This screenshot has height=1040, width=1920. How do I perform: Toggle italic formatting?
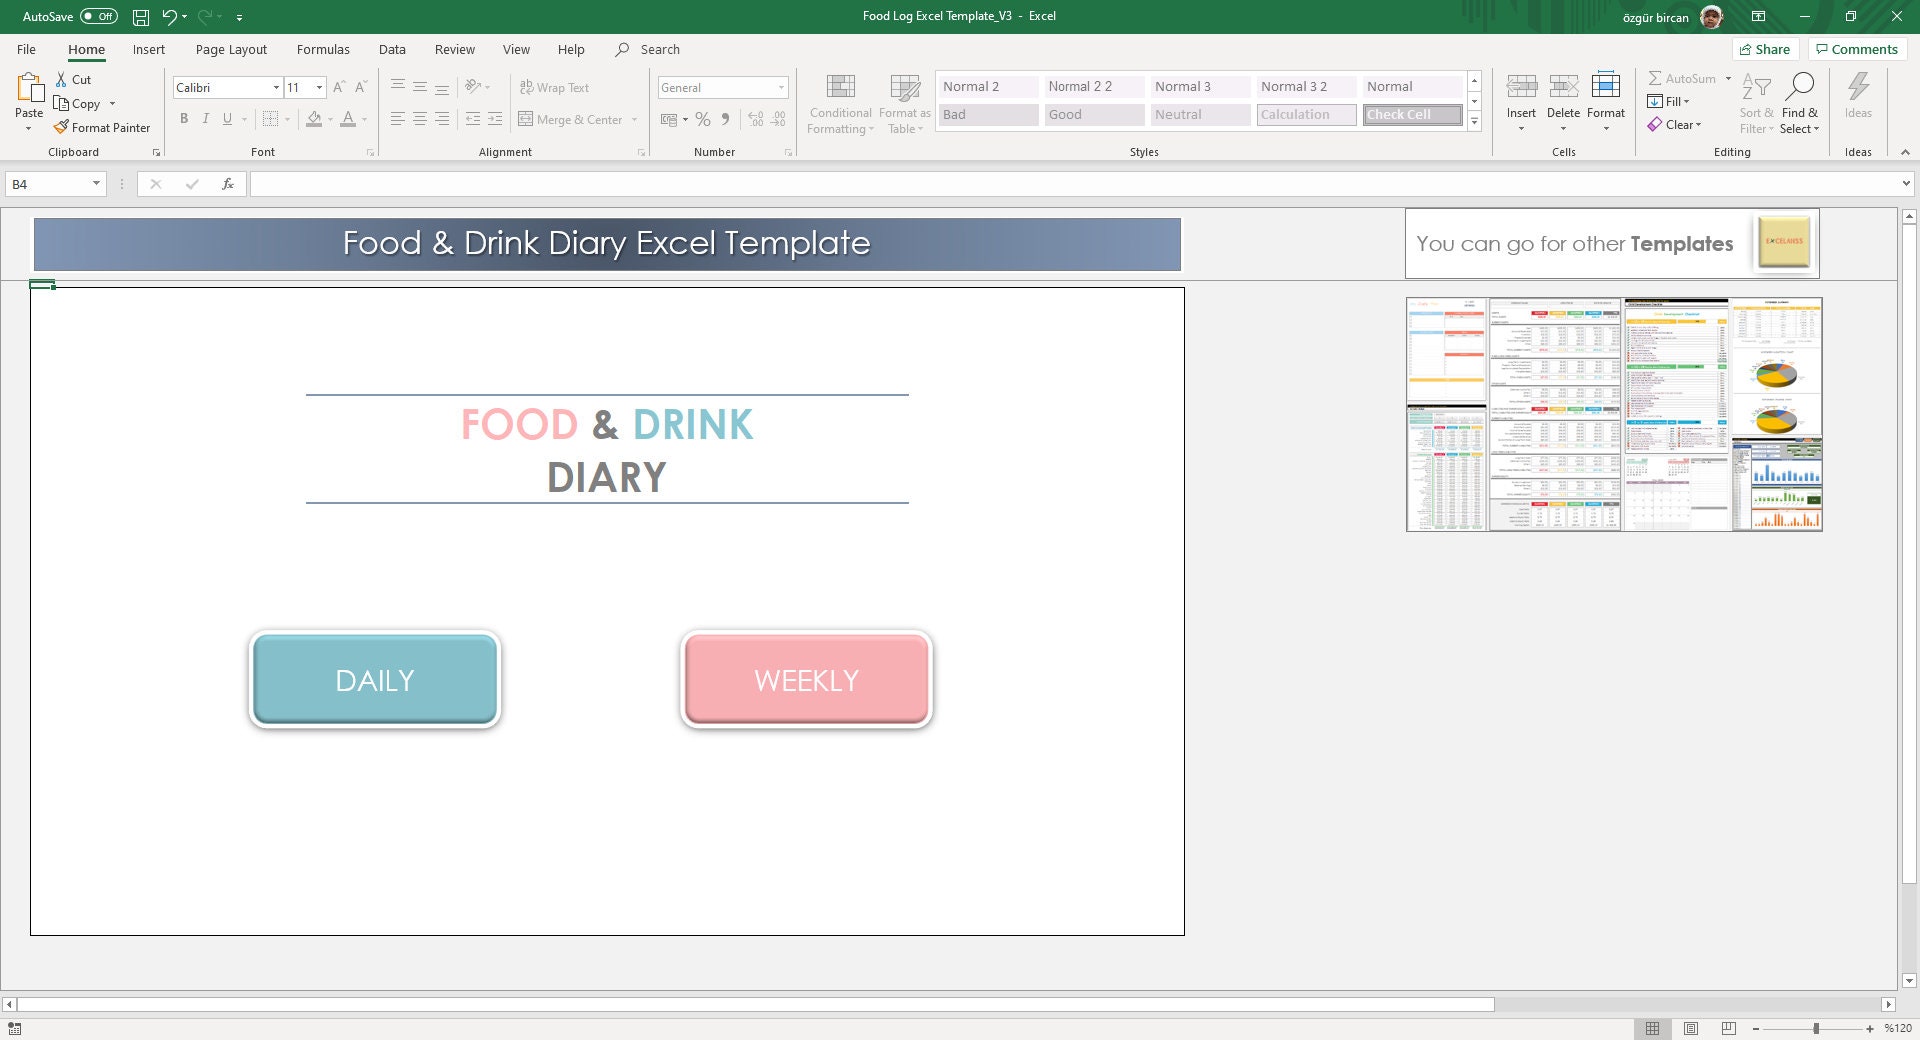click(205, 118)
